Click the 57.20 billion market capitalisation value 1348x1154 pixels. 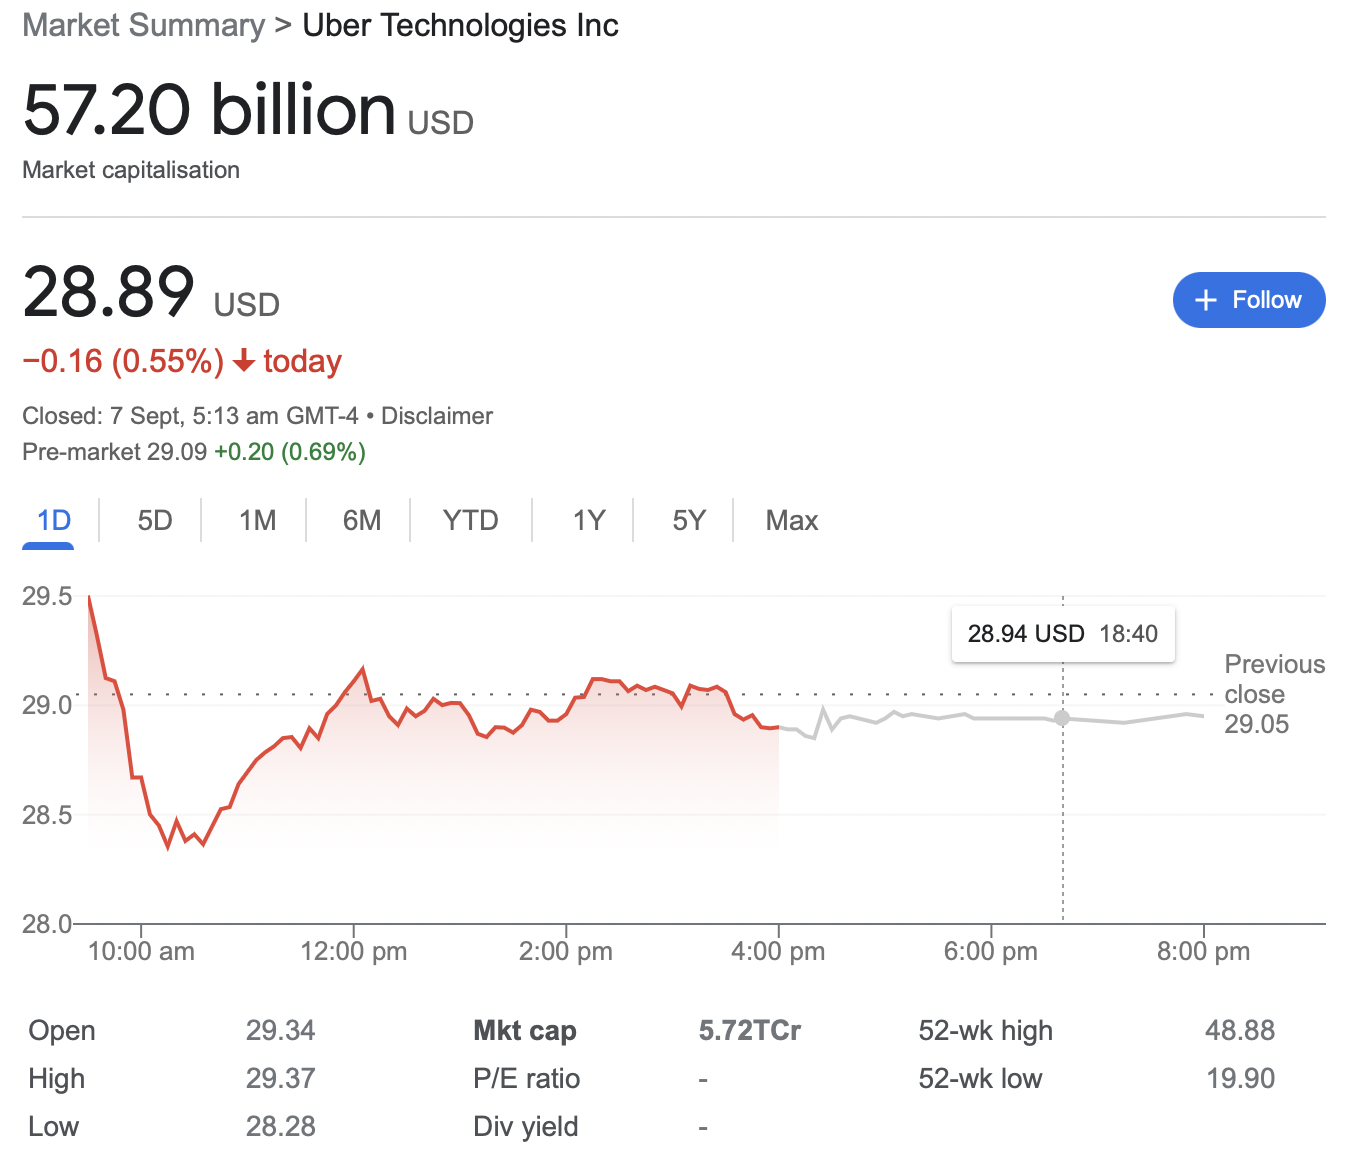(209, 110)
